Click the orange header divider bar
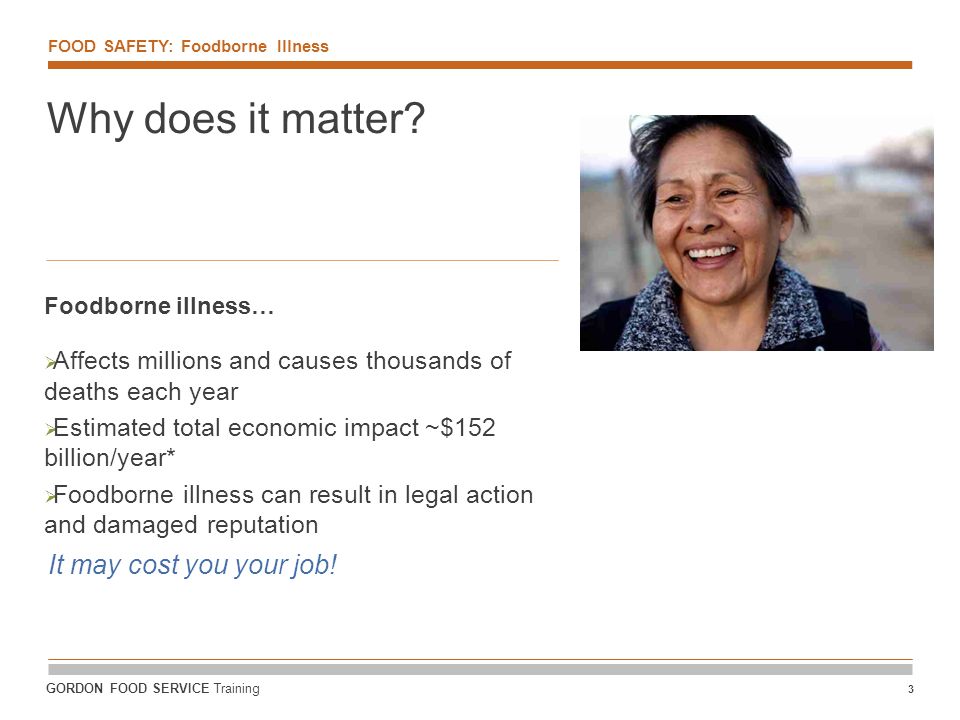Screen dimensions: 960x720 click(480, 65)
